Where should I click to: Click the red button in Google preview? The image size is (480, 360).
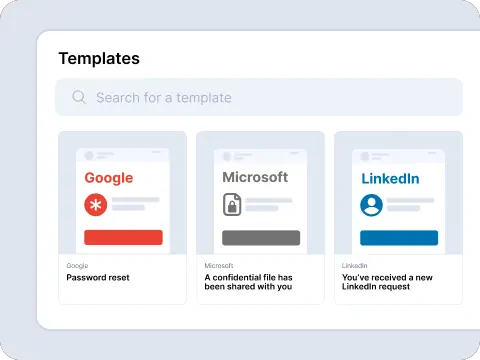coord(123,237)
